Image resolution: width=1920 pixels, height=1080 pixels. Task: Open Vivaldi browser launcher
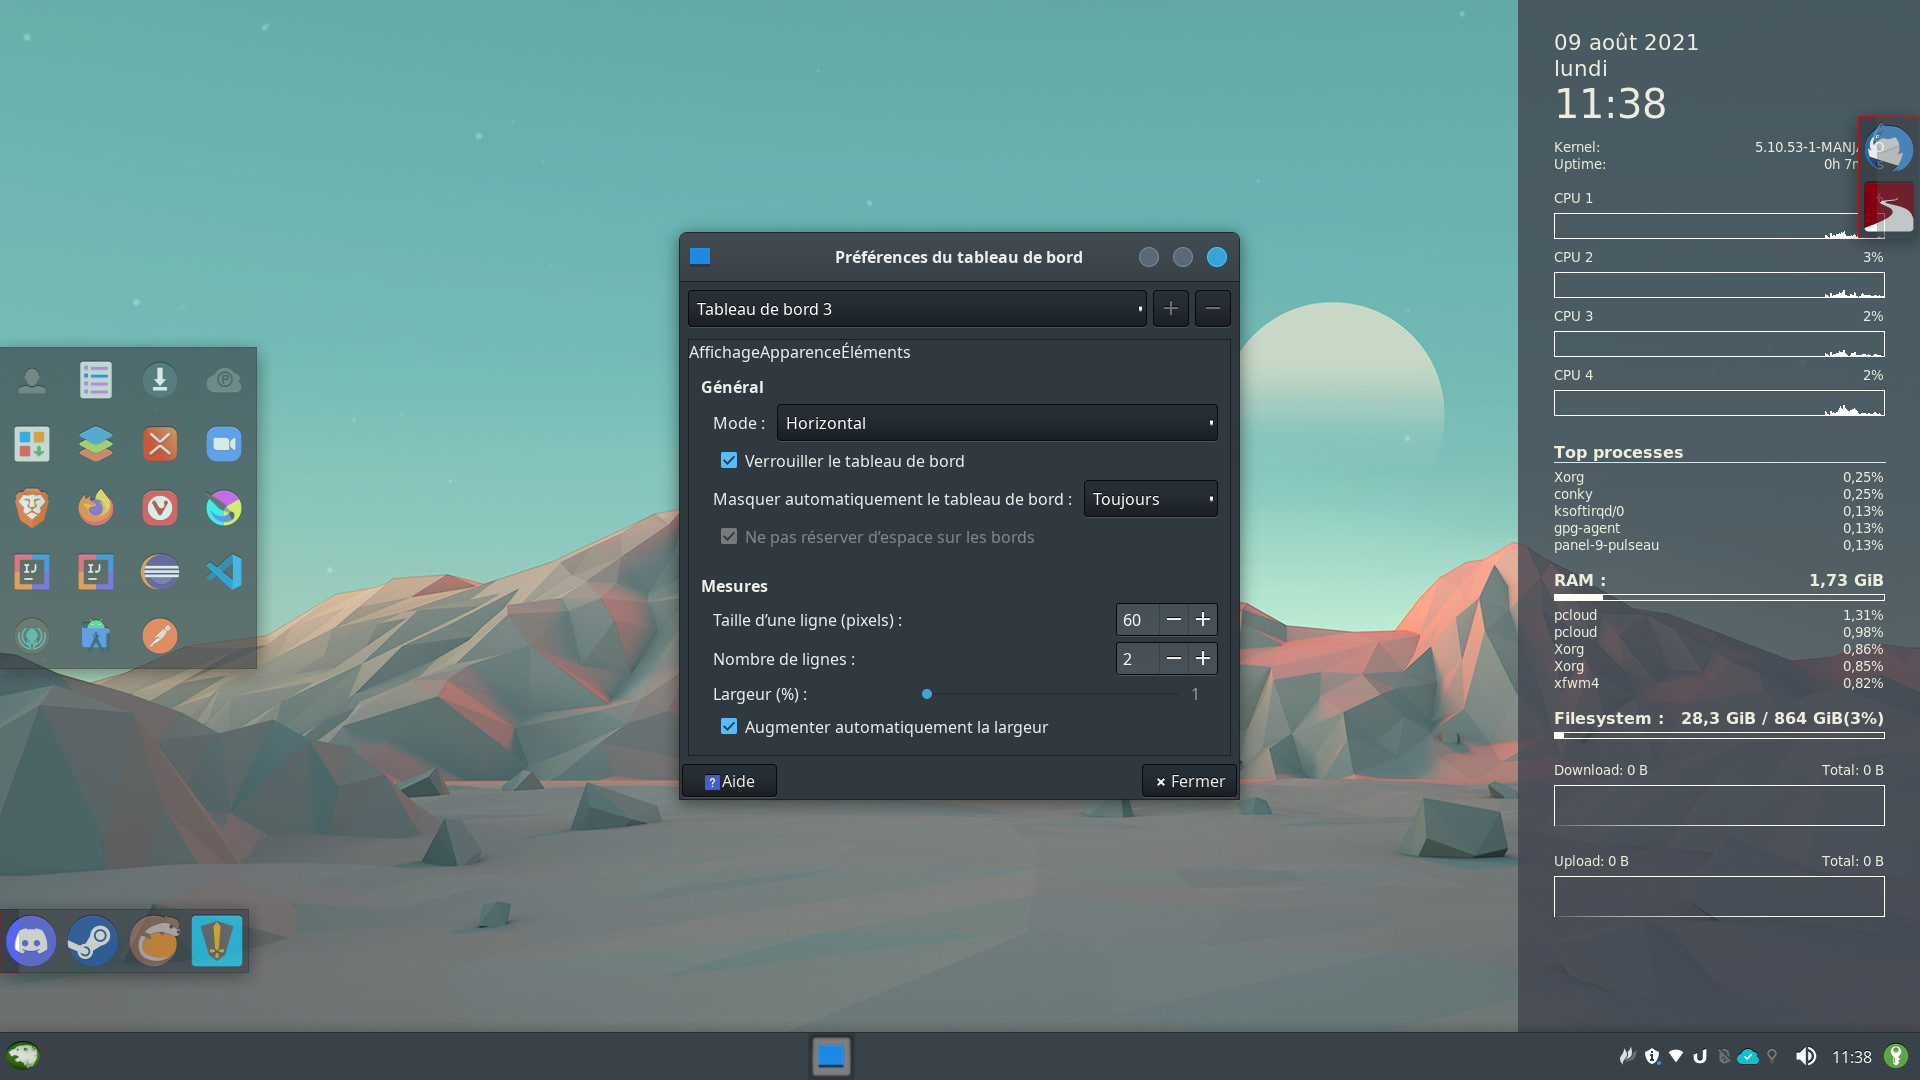(160, 508)
